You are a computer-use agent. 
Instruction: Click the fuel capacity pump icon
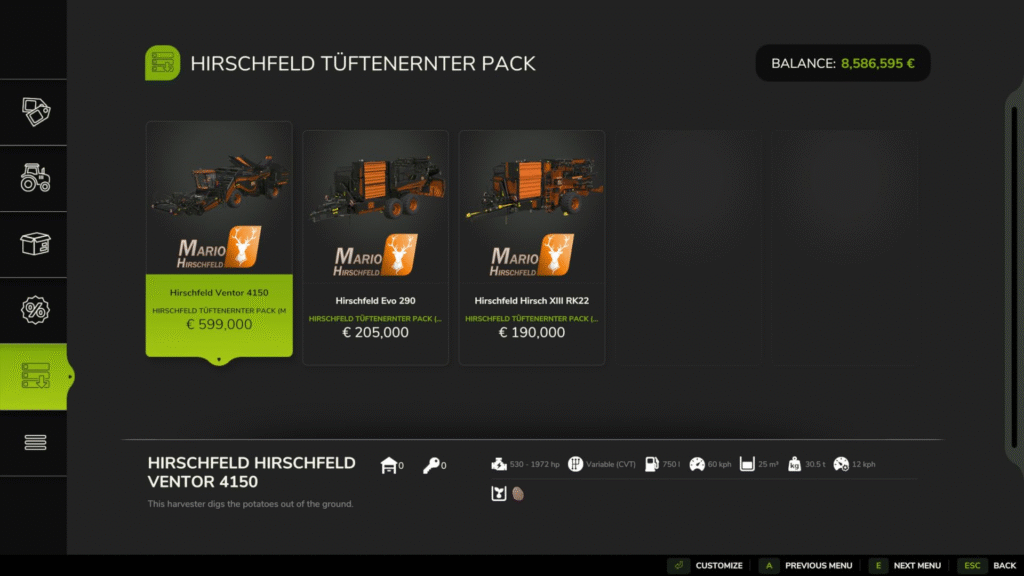(x=652, y=464)
